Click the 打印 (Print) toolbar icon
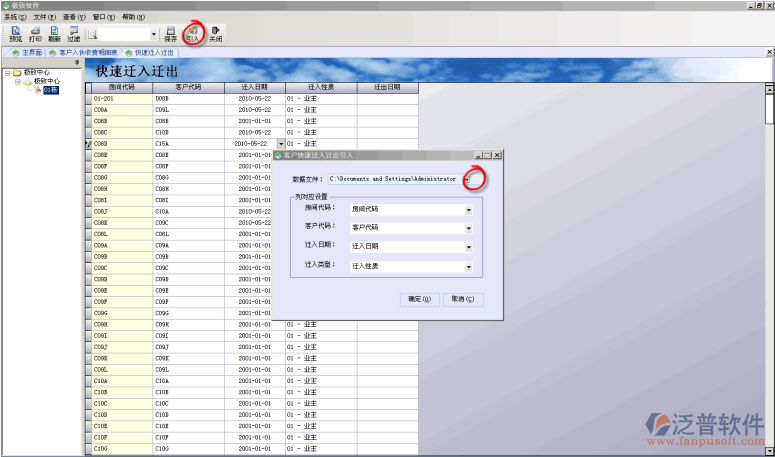775x457 pixels. click(35, 33)
